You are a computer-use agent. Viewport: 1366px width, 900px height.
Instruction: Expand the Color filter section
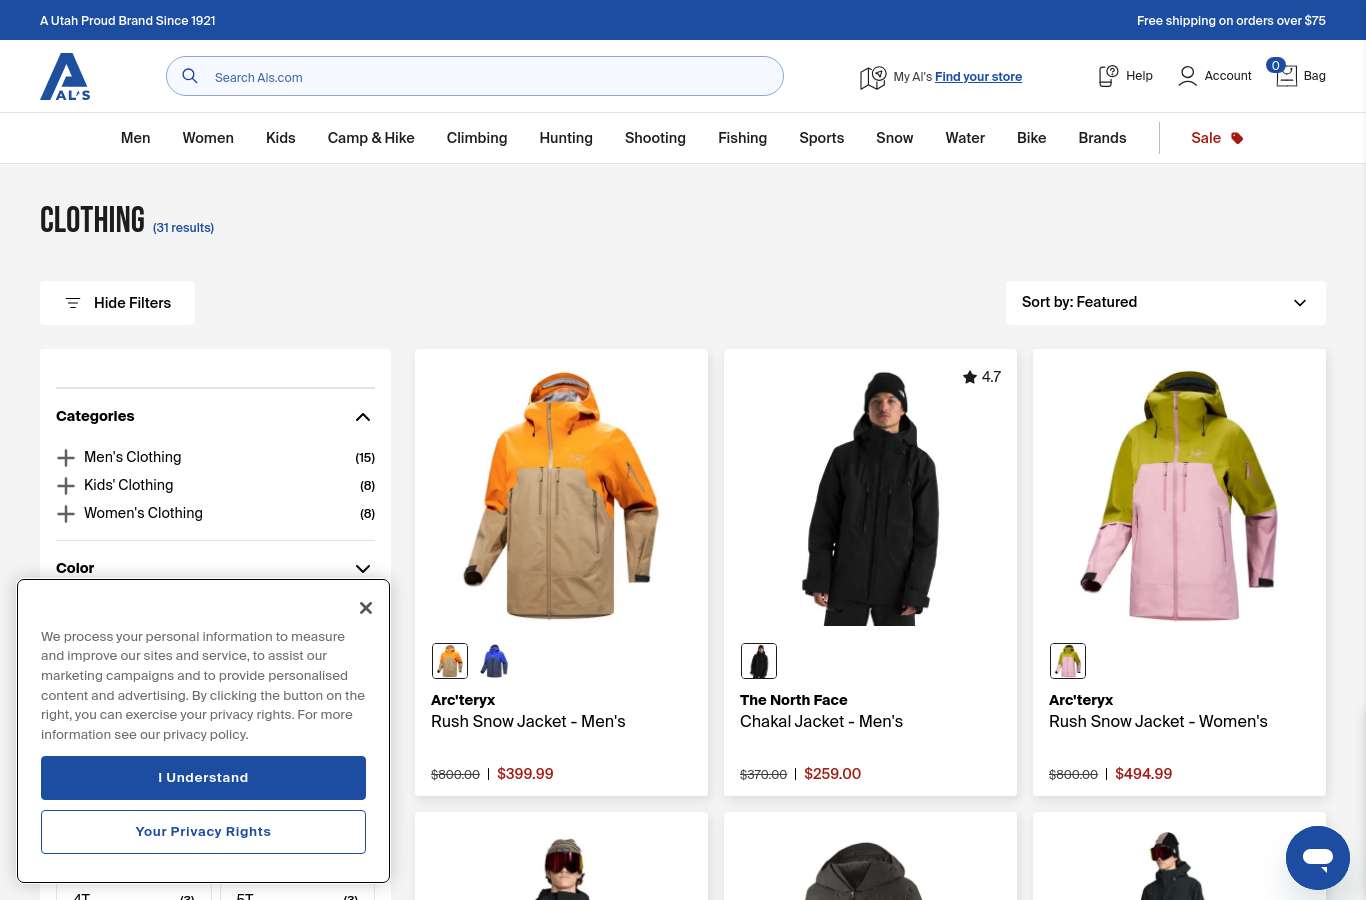[363, 569]
